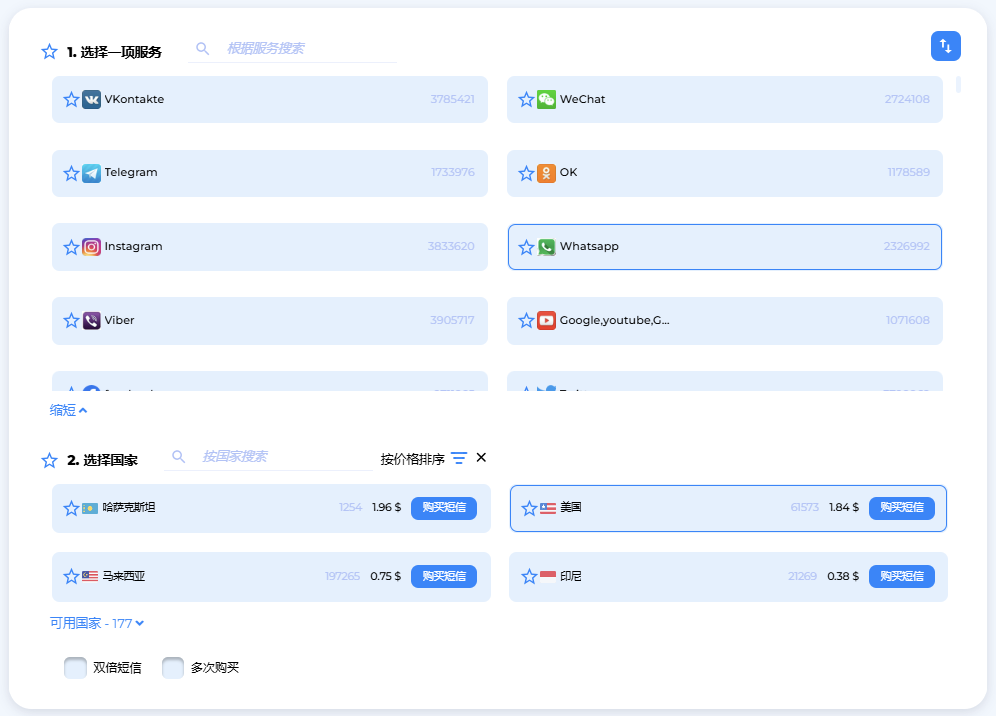The width and height of the screenshot is (996, 716).
Task: Buy SMS for 马来西亚
Action: tap(444, 576)
